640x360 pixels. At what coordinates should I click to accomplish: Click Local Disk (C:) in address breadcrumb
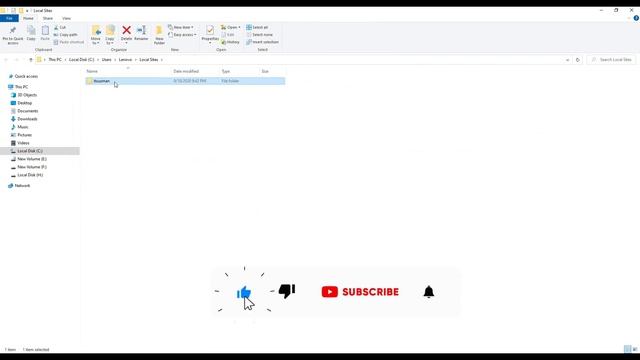(x=82, y=60)
